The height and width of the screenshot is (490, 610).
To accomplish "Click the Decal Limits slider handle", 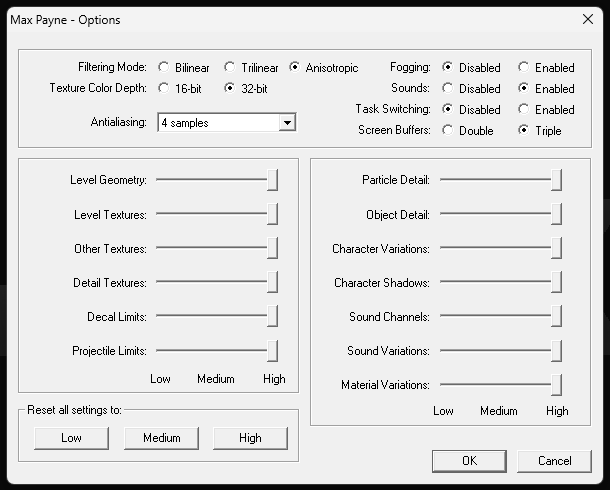I will point(272,316).
